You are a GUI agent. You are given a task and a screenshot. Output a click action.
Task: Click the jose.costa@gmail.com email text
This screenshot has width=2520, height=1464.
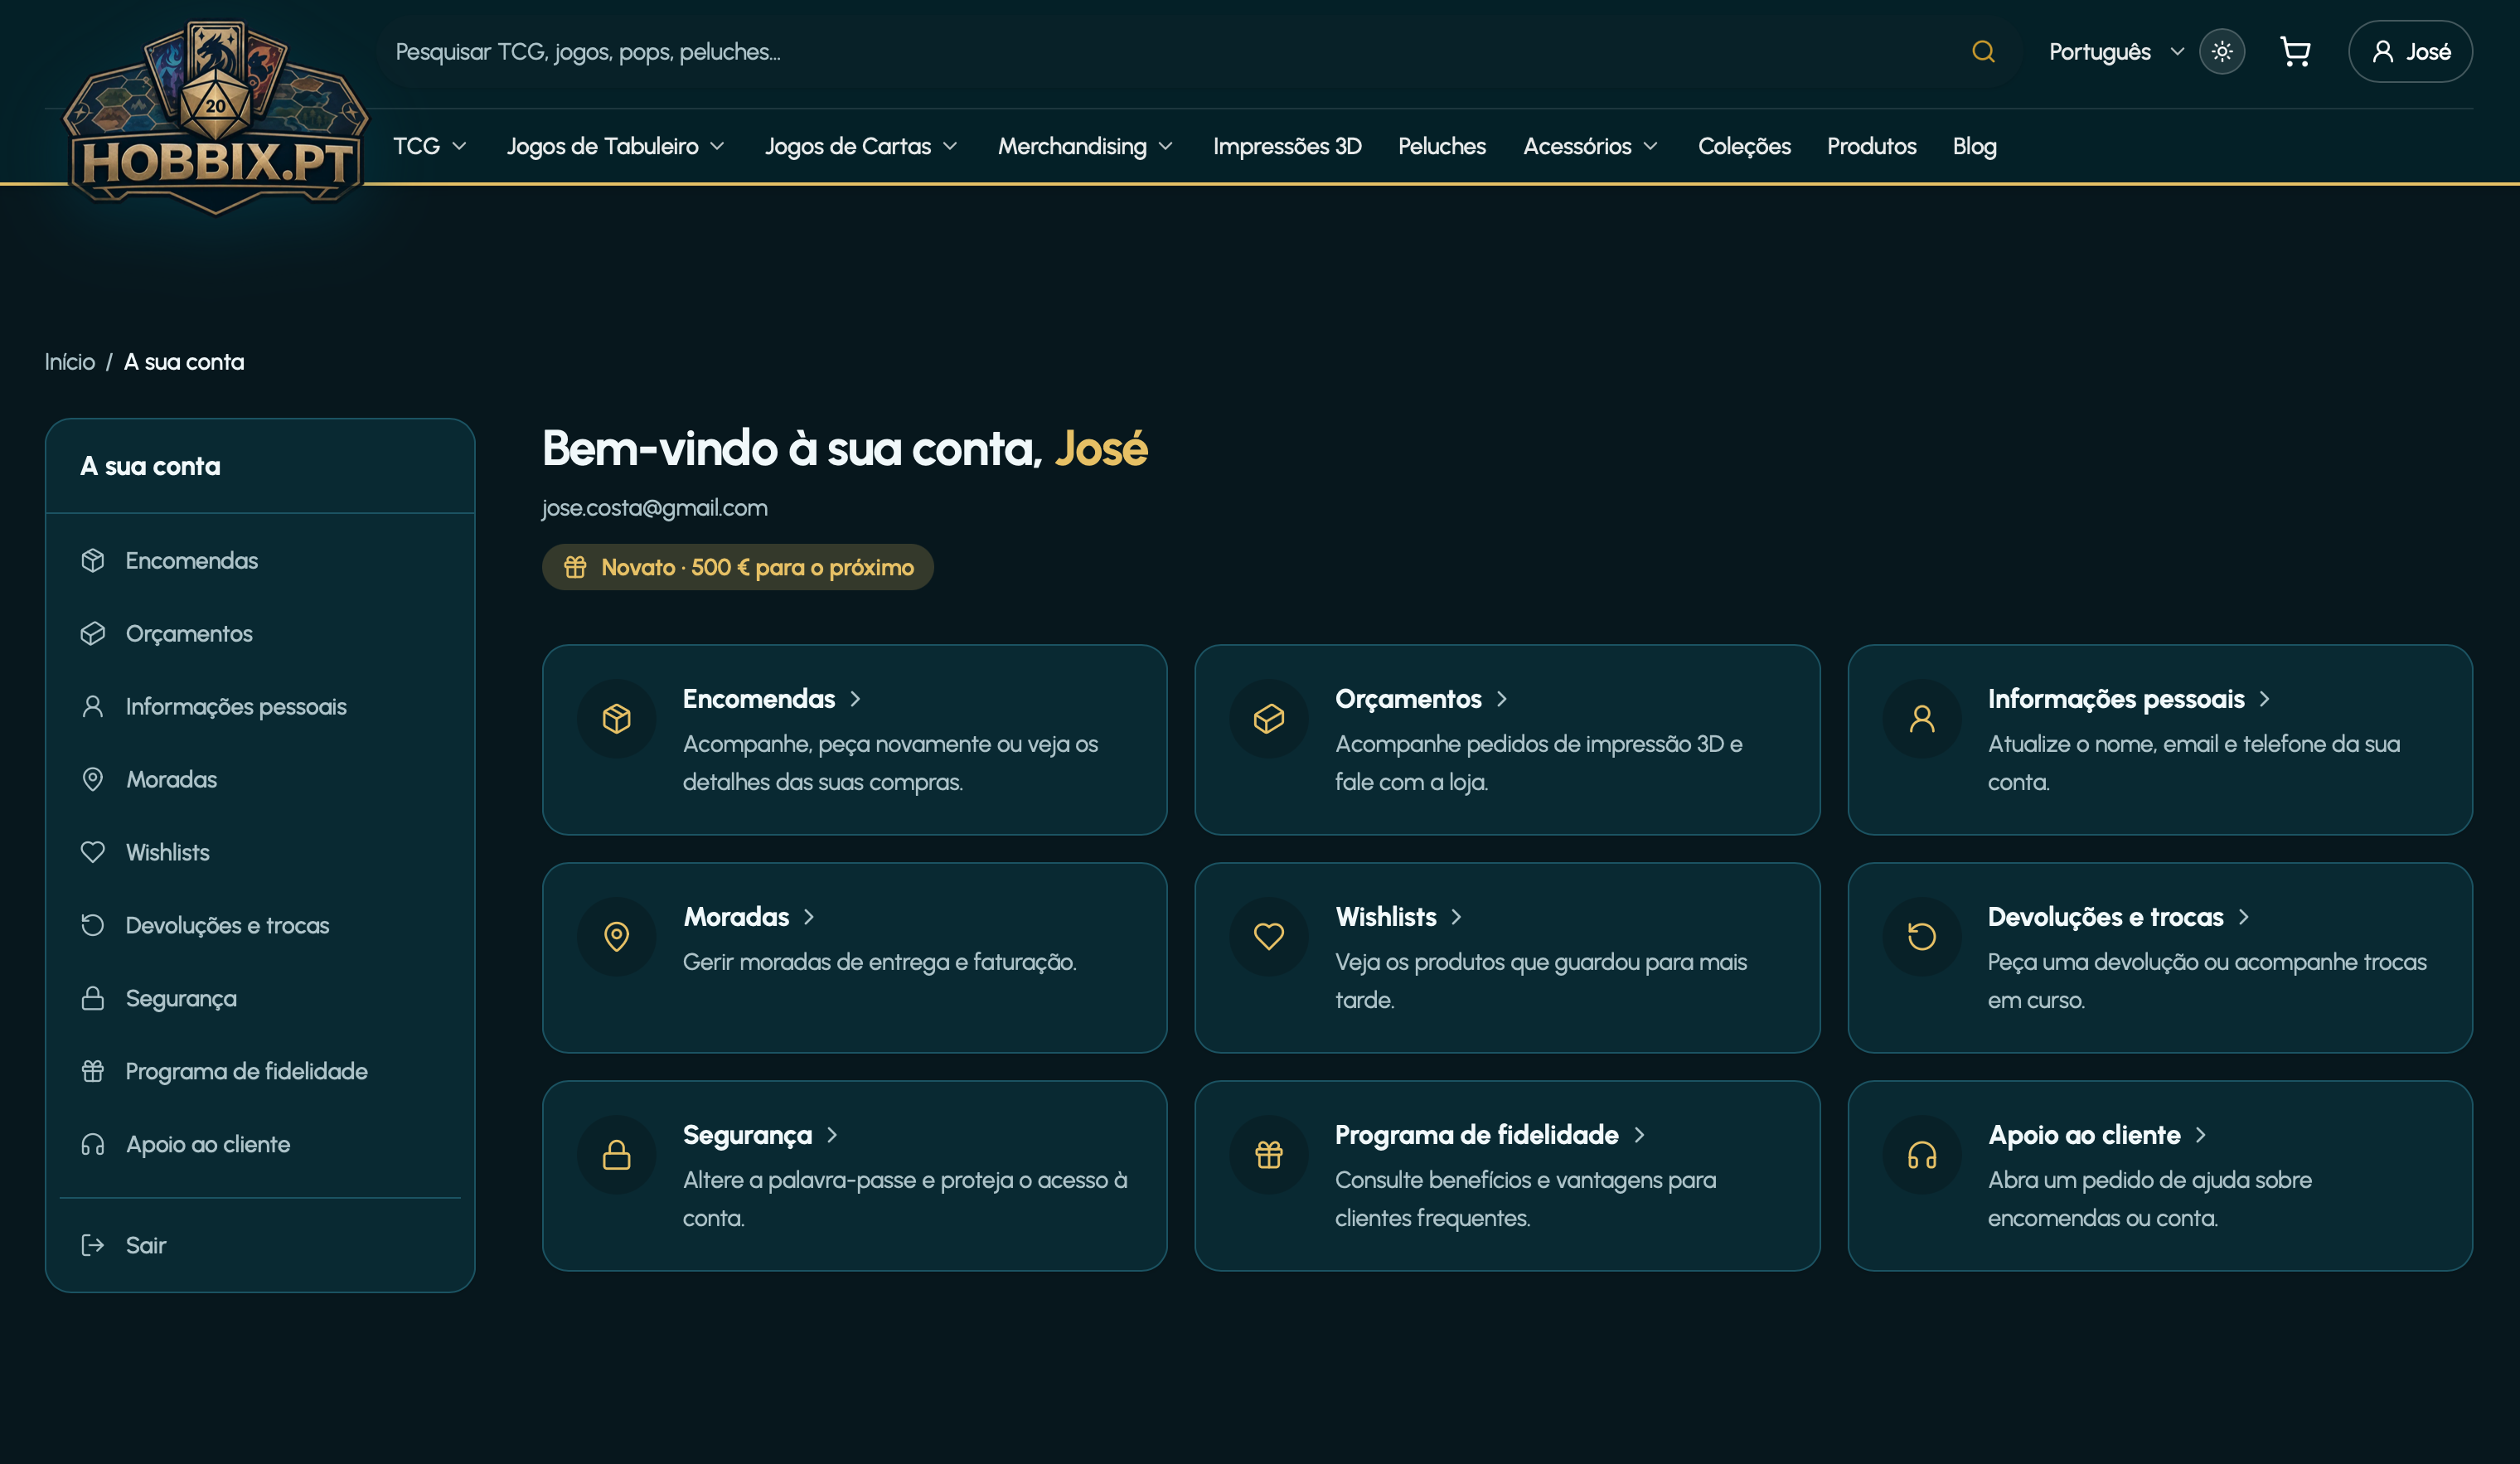click(654, 507)
